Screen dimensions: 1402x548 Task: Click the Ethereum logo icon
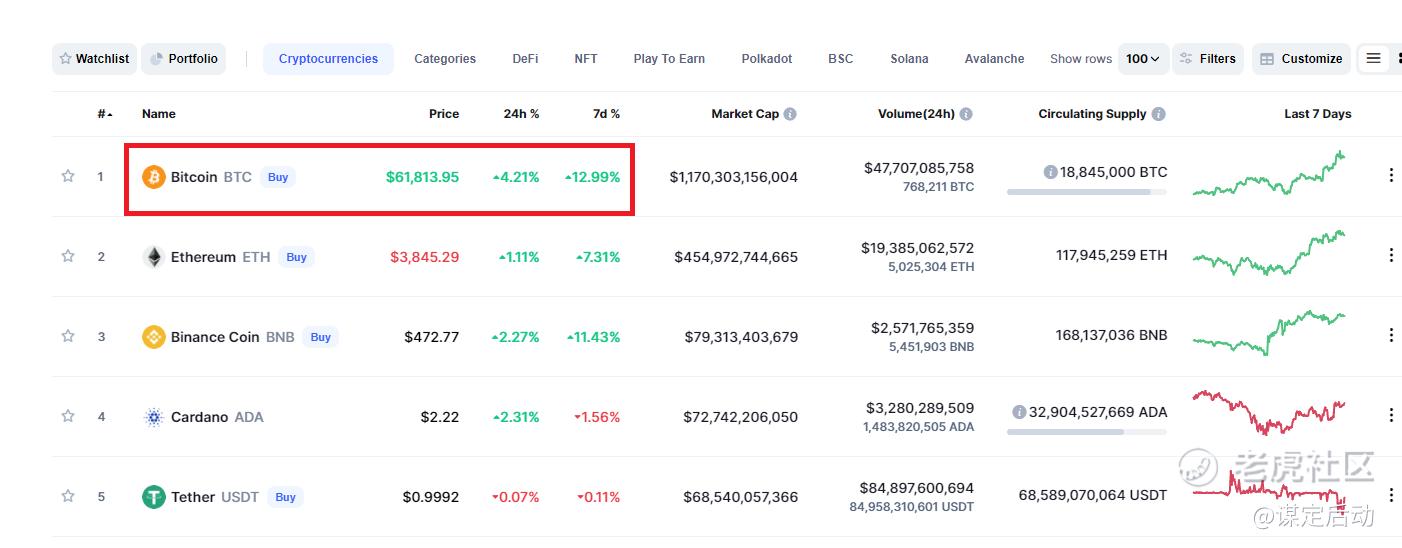pos(153,257)
